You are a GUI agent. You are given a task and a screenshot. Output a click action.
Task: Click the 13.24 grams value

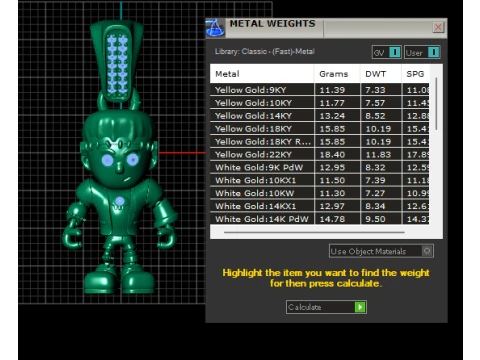click(332, 116)
